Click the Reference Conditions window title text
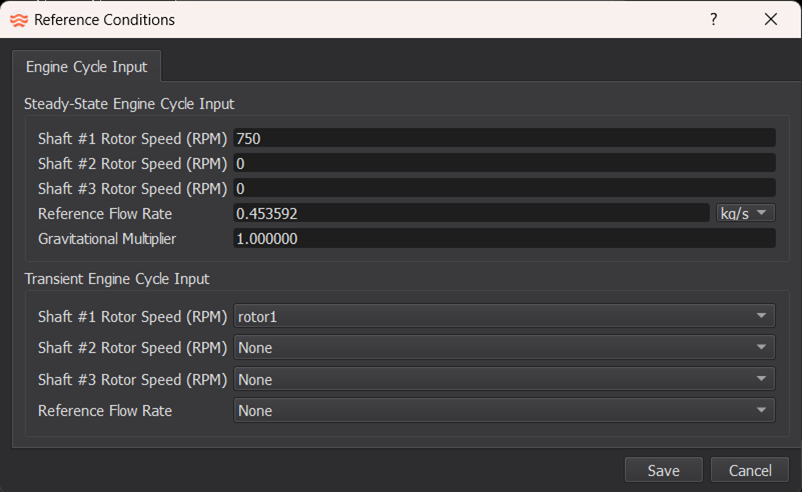802x492 pixels. (104, 20)
